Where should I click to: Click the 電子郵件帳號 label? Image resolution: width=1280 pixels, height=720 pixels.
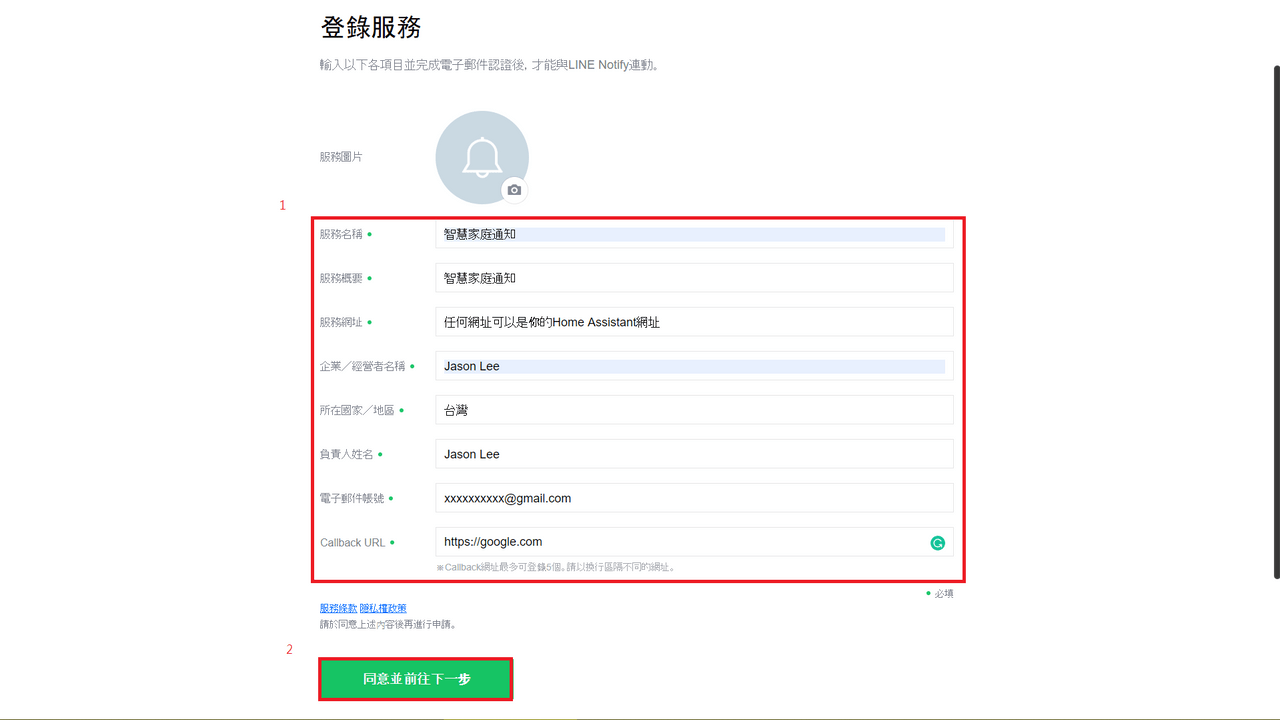point(352,498)
